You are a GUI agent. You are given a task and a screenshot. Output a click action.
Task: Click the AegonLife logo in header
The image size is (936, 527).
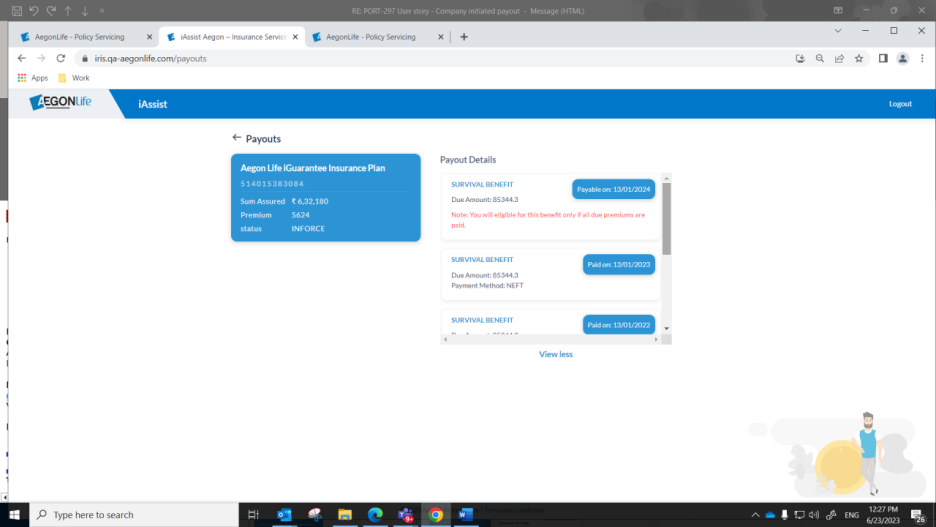[62, 103]
